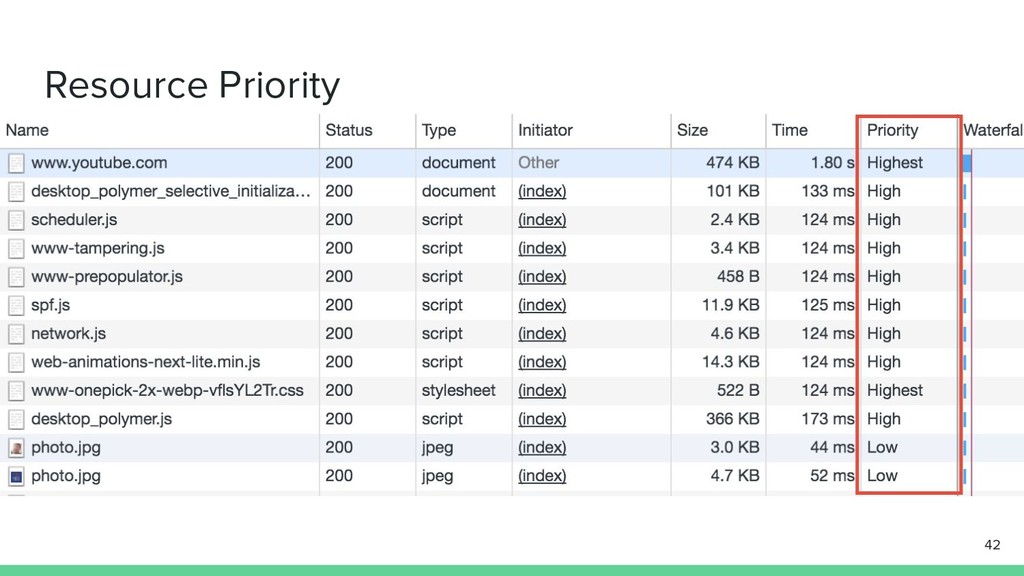Click the desktop_polymer.js file icon
The height and width of the screenshot is (576, 1024).
click(x=16, y=419)
